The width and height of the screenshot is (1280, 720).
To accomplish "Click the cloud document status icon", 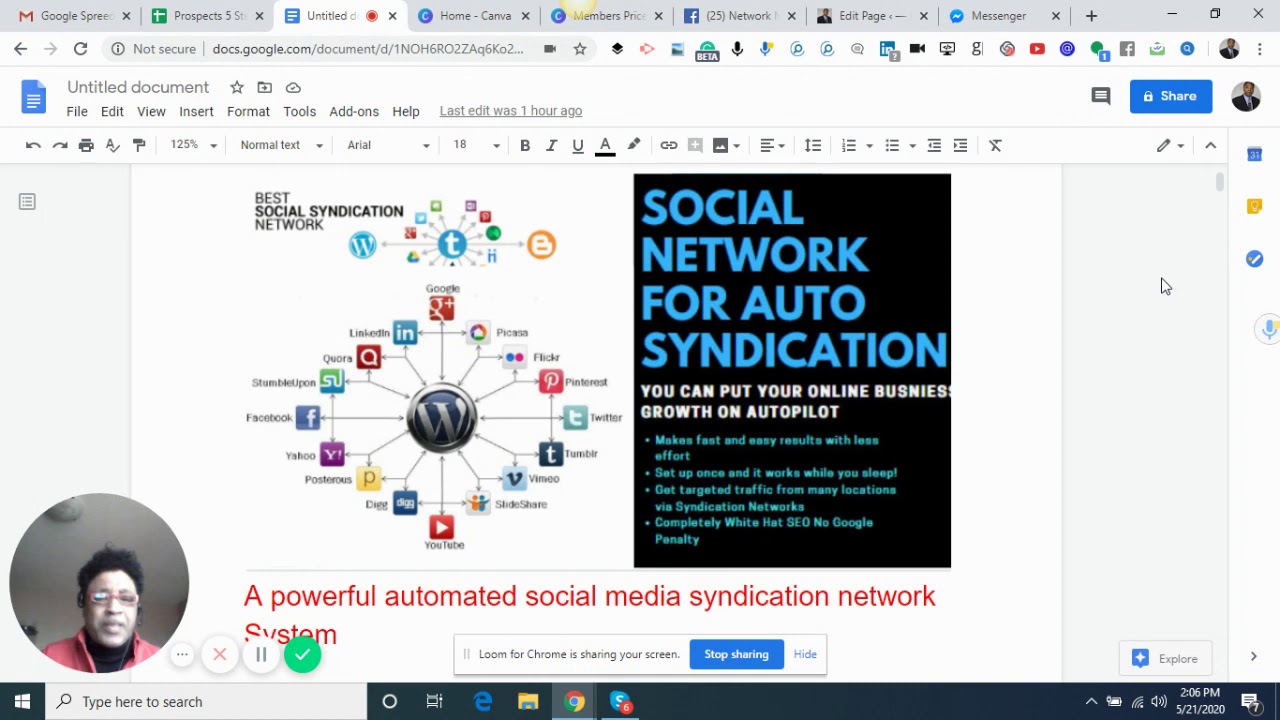I will pyautogui.click(x=293, y=88).
